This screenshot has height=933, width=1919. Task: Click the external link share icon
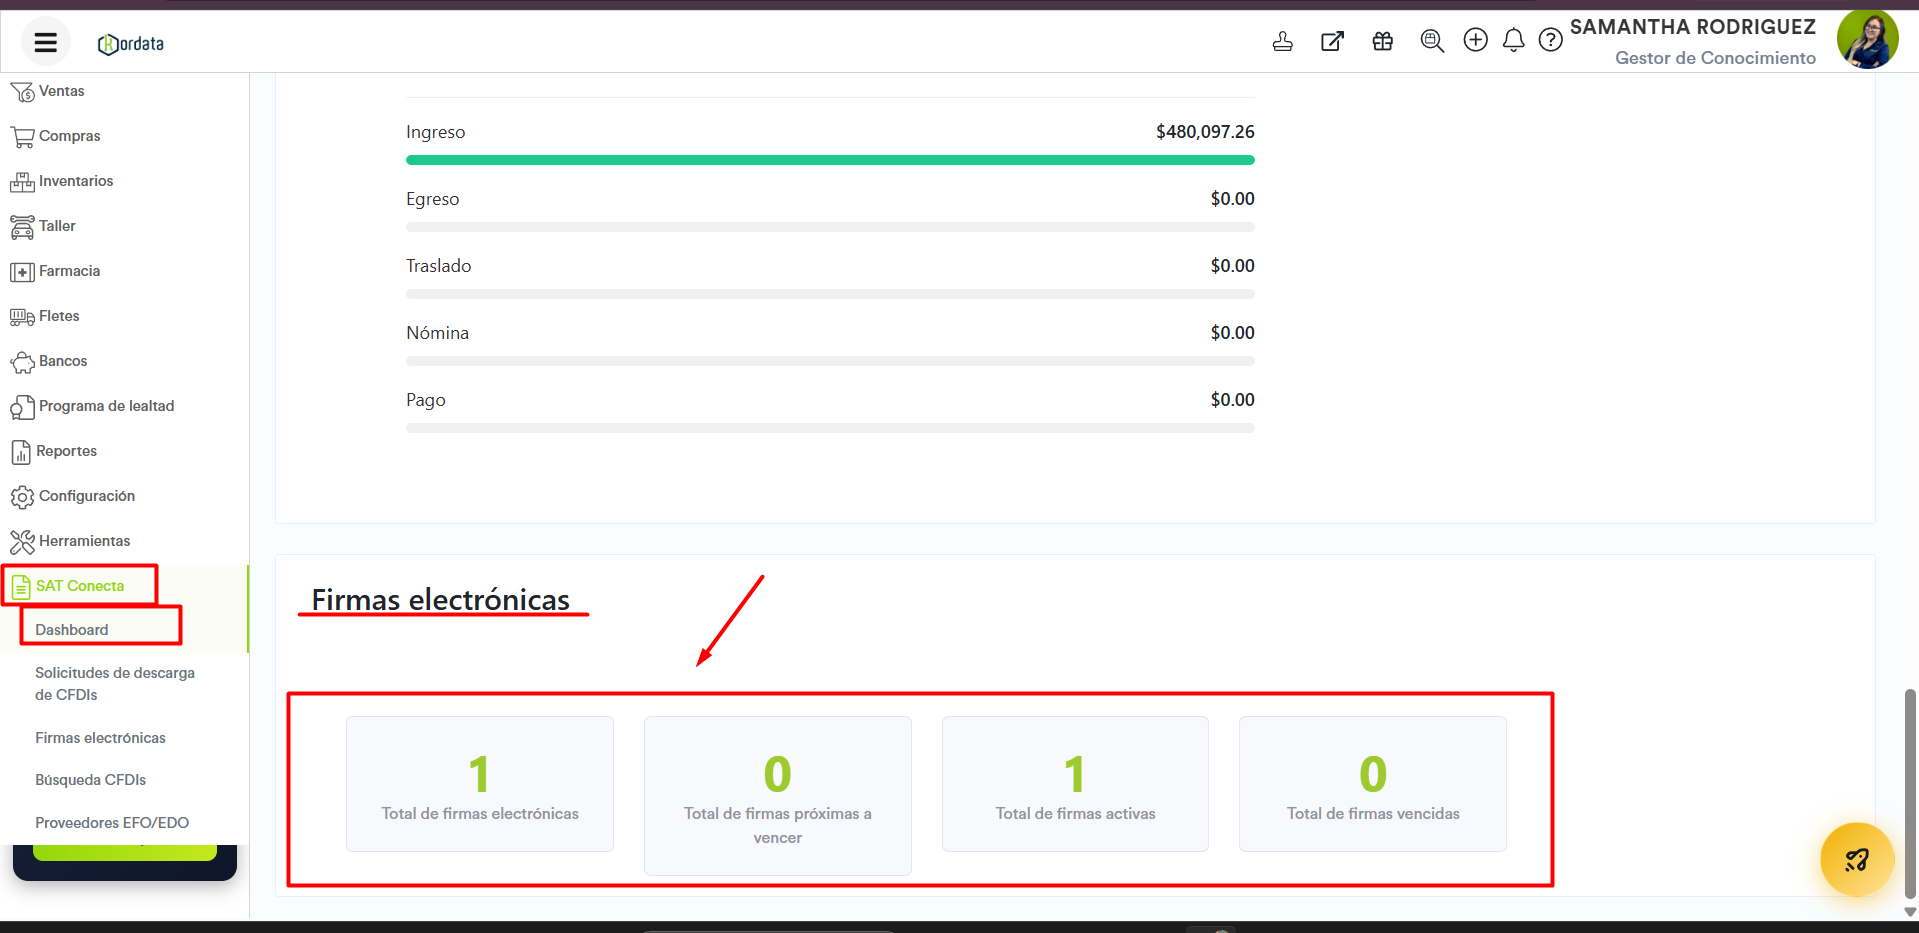coord(1332,41)
